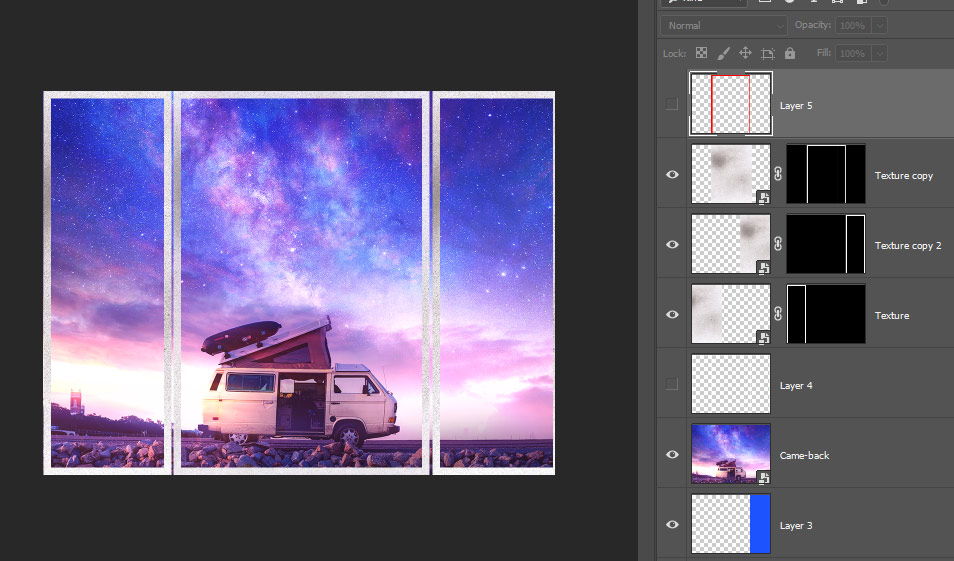Click the mask link icon on Texture copy 2
This screenshot has width=954, height=561.
778,244
